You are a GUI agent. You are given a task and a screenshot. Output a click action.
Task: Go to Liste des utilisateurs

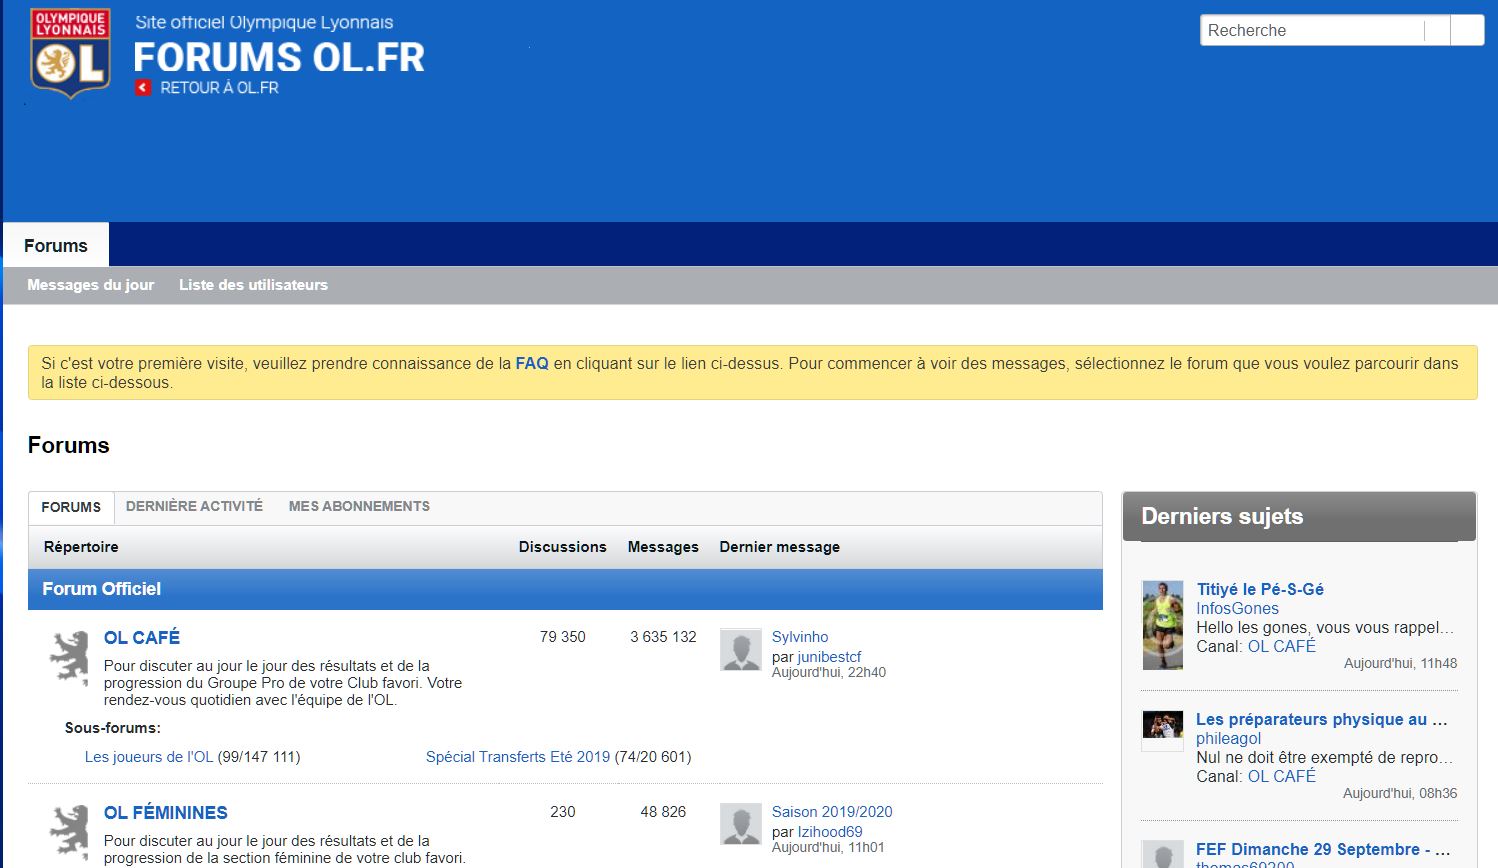click(253, 285)
